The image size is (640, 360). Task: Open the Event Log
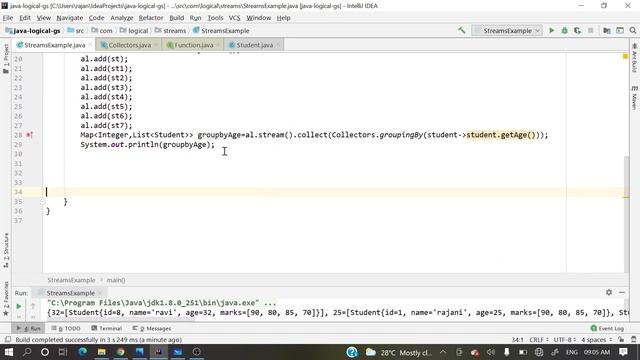click(x=607, y=328)
